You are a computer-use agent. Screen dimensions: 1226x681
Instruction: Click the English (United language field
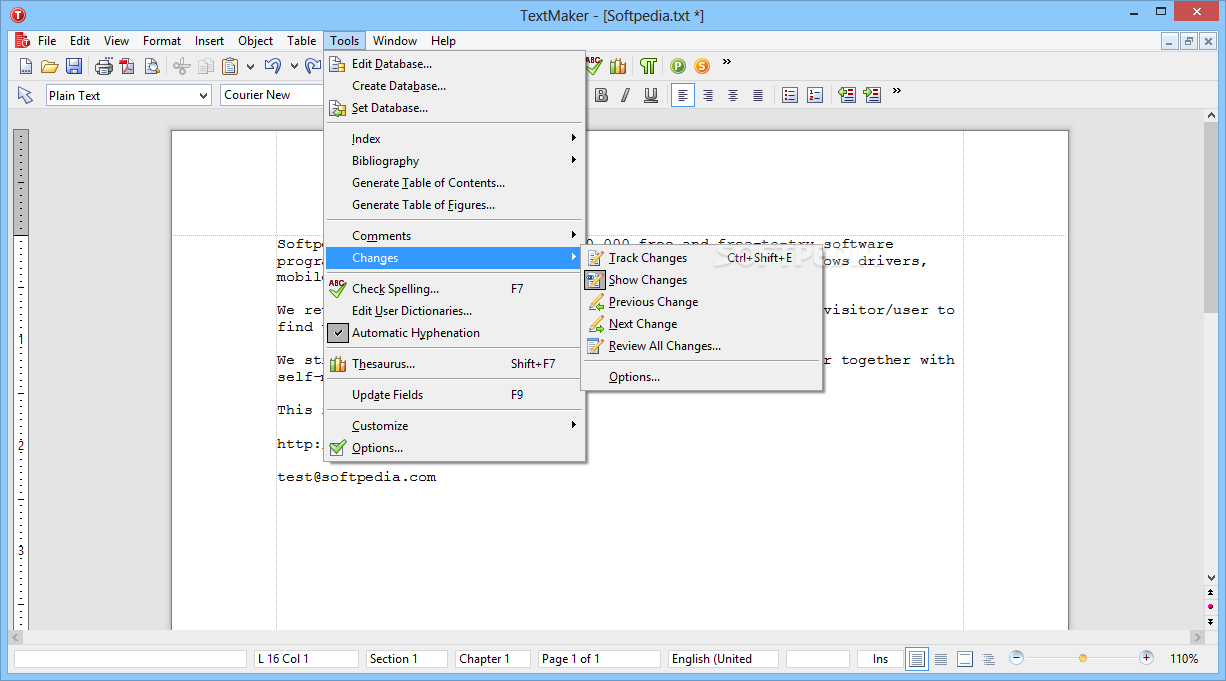(723, 658)
